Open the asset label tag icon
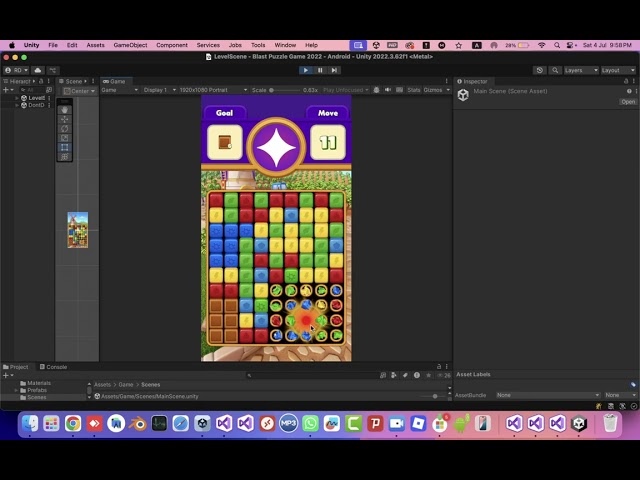Viewport: 640px width, 480px height. 633,384
